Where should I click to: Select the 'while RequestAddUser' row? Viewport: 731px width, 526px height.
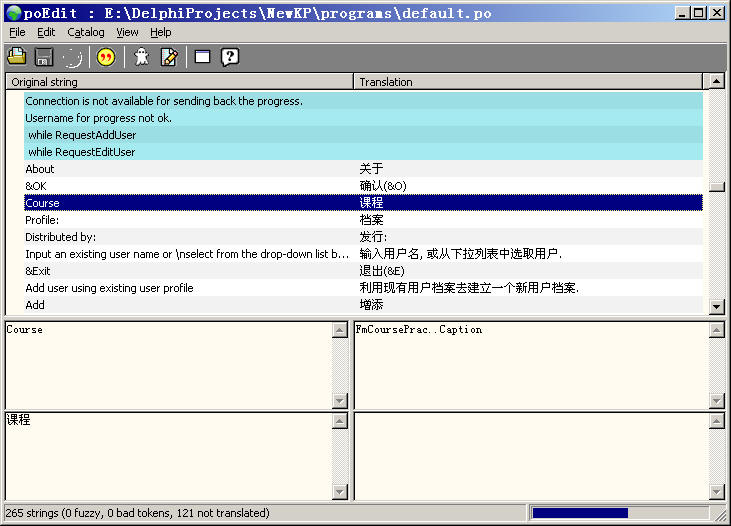(x=363, y=135)
